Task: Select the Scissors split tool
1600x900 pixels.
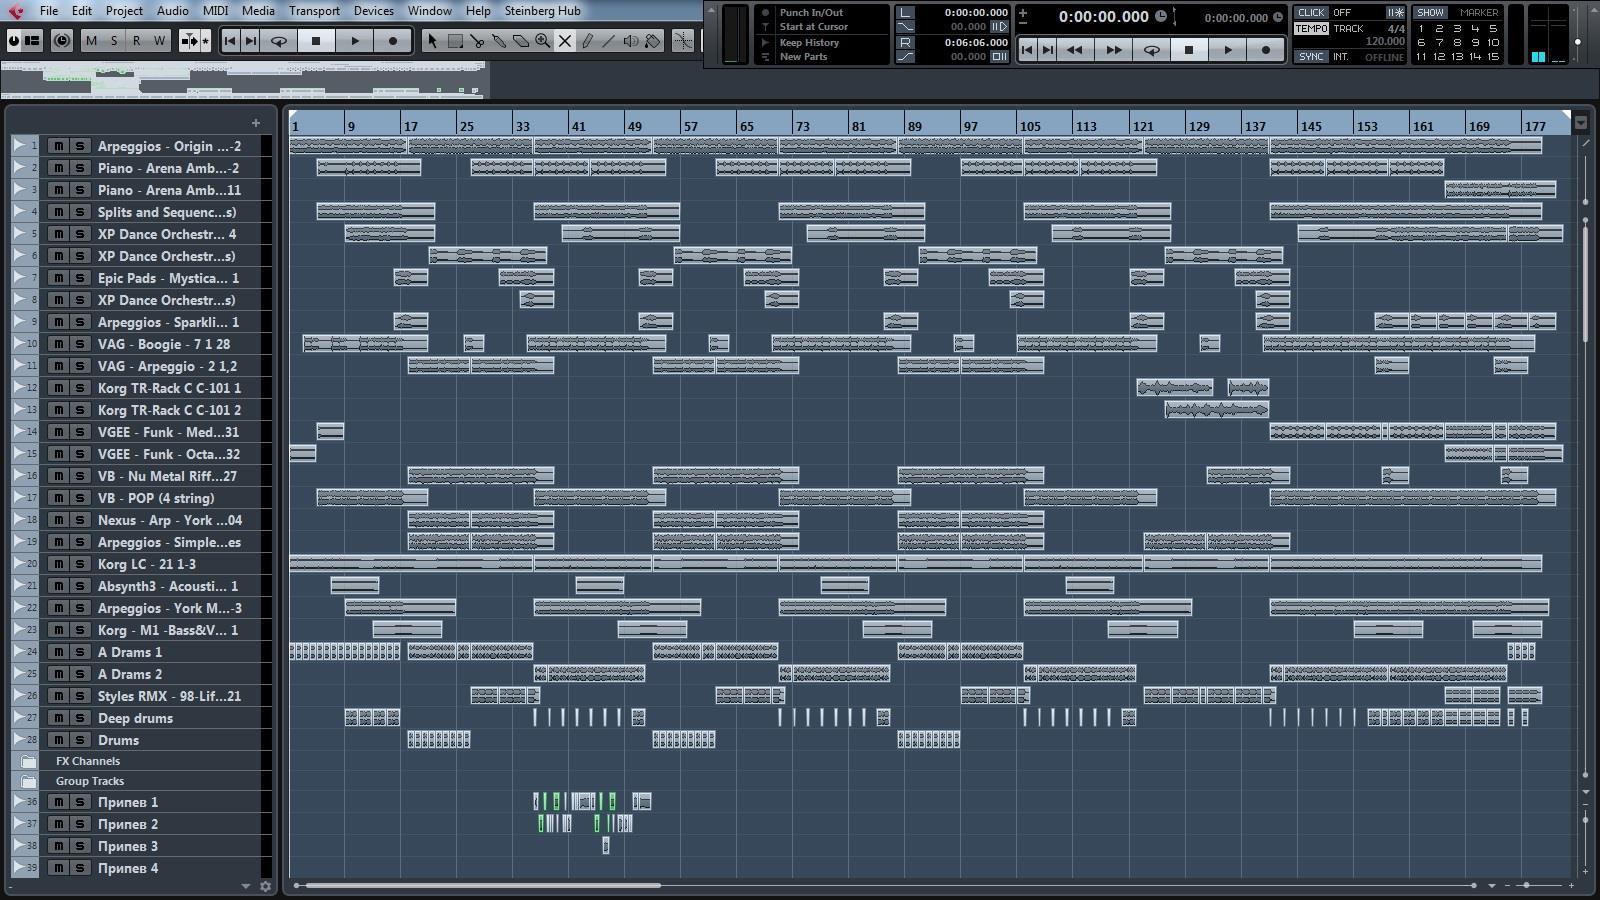Action: coord(477,41)
